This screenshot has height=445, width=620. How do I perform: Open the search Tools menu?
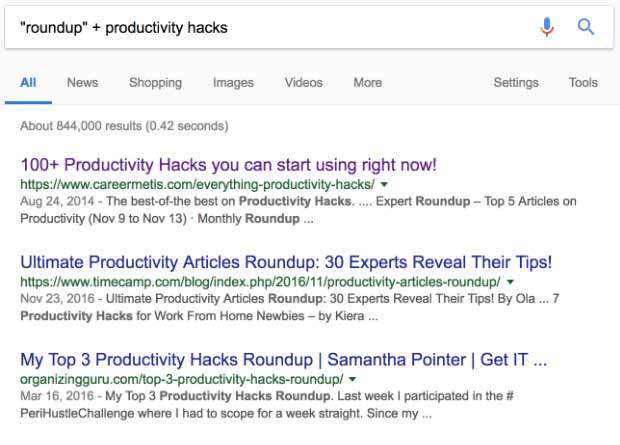click(x=583, y=83)
